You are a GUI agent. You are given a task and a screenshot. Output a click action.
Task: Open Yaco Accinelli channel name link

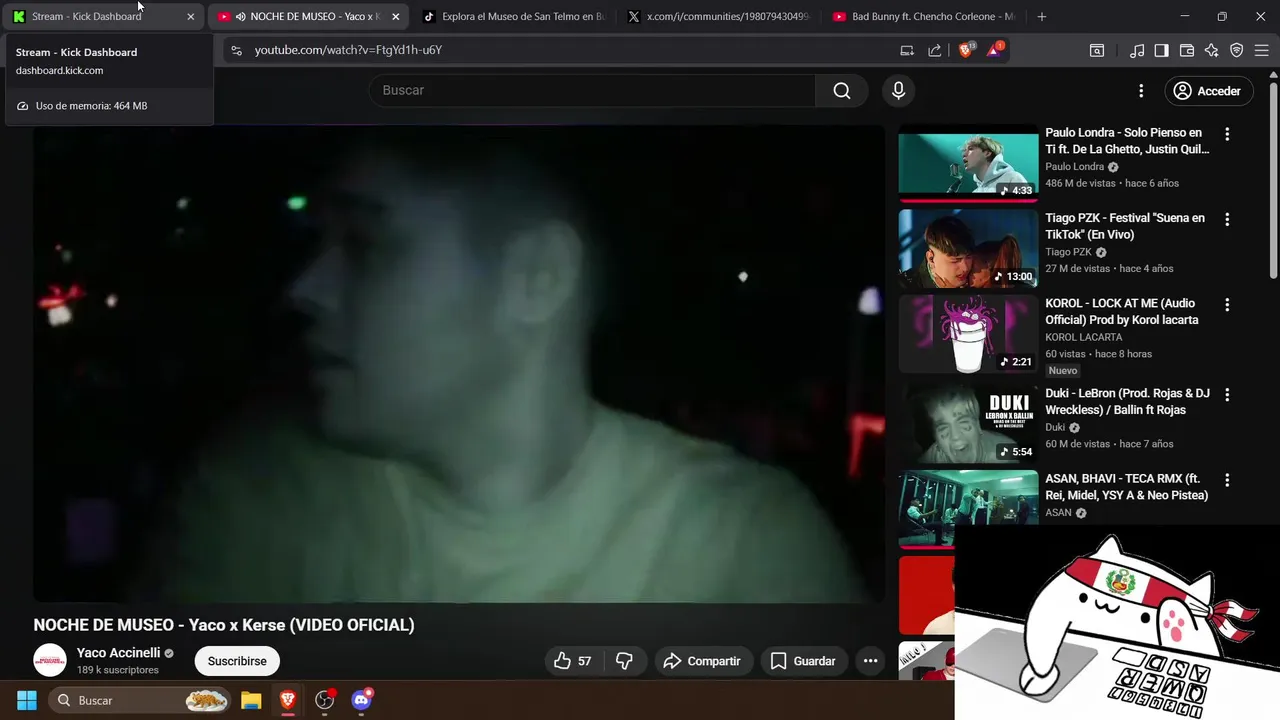pos(118,653)
